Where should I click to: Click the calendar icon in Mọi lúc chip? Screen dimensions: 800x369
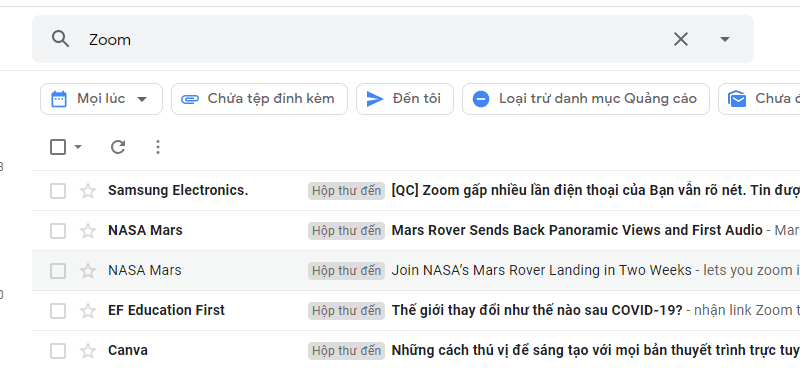[x=59, y=99]
